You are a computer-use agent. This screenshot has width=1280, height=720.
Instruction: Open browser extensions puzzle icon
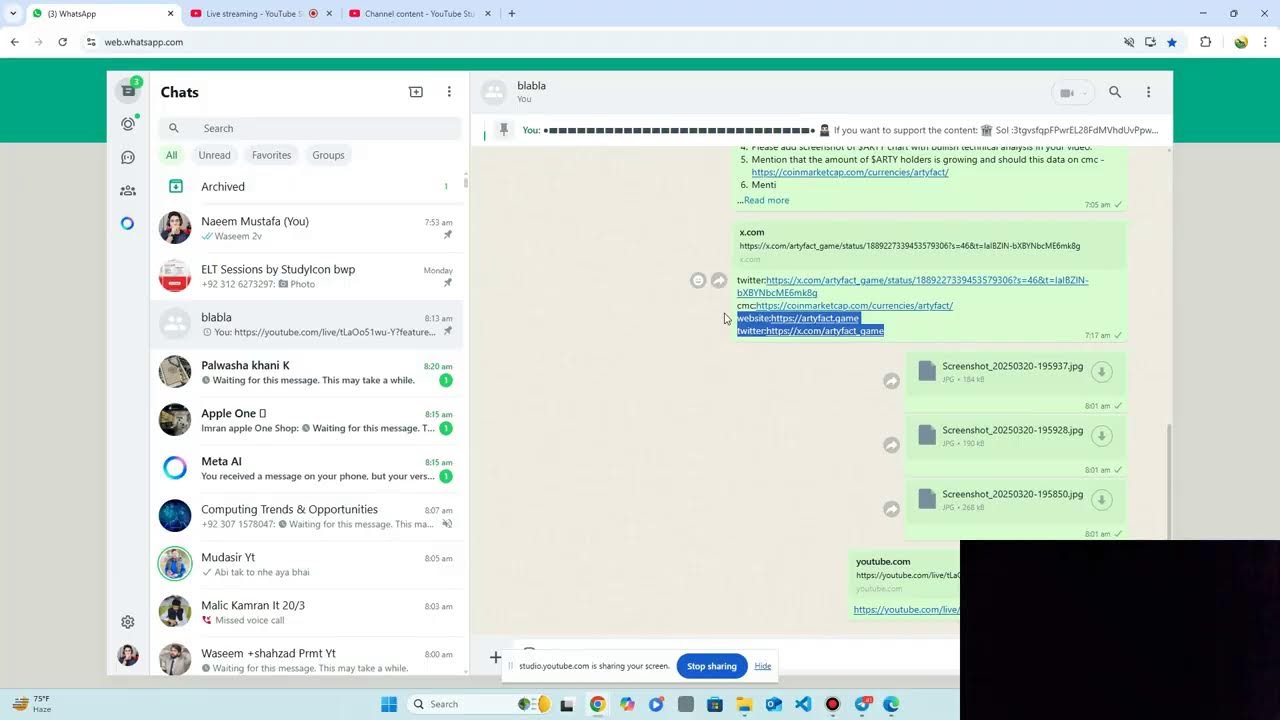1205,42
